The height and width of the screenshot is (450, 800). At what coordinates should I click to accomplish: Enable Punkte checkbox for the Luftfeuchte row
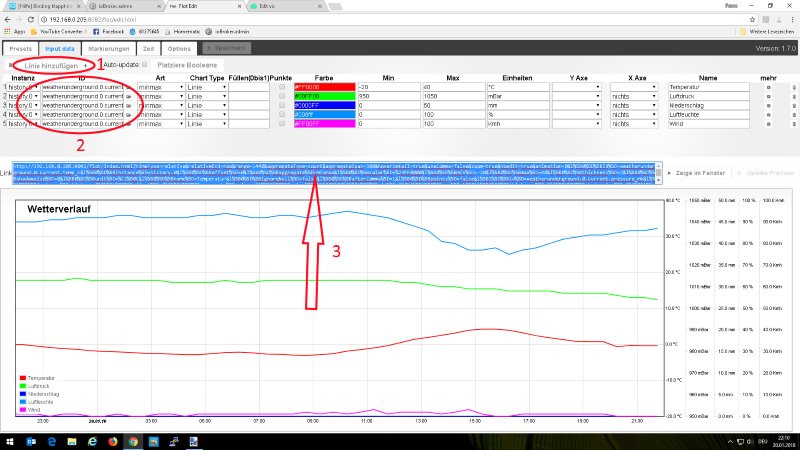tap(281, 115)
